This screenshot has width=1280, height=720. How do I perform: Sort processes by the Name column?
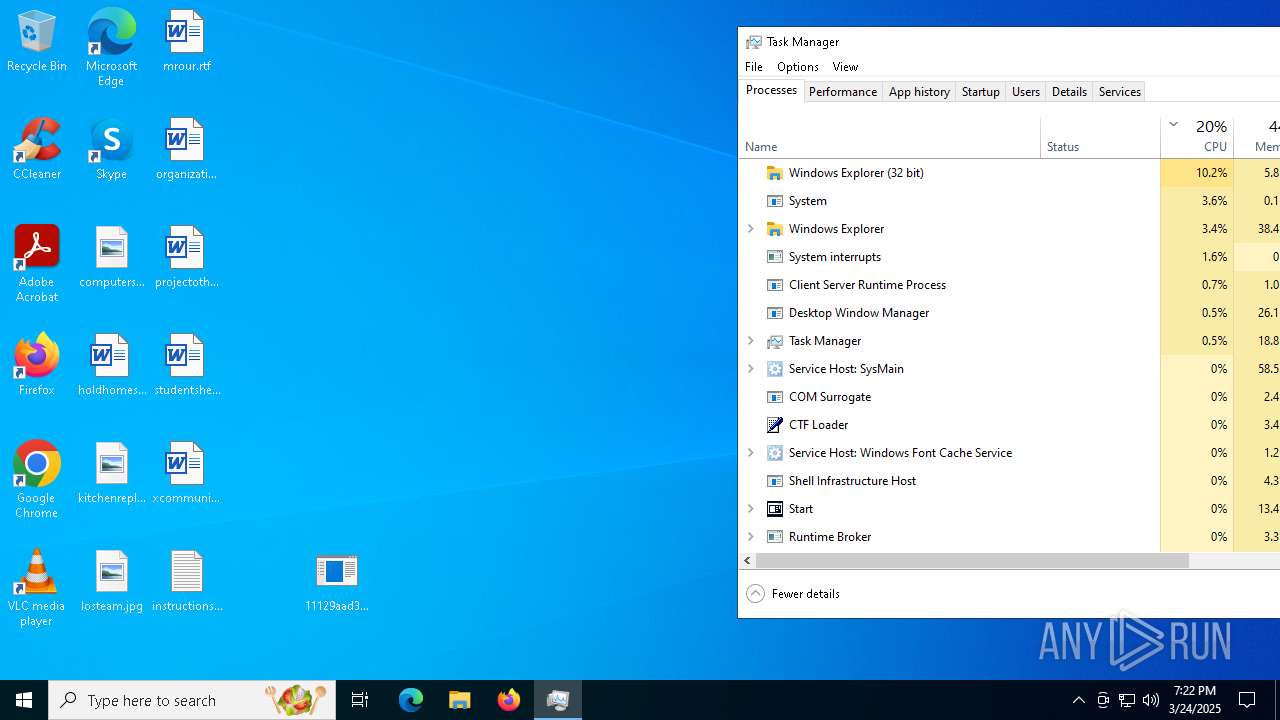point(889,137)
